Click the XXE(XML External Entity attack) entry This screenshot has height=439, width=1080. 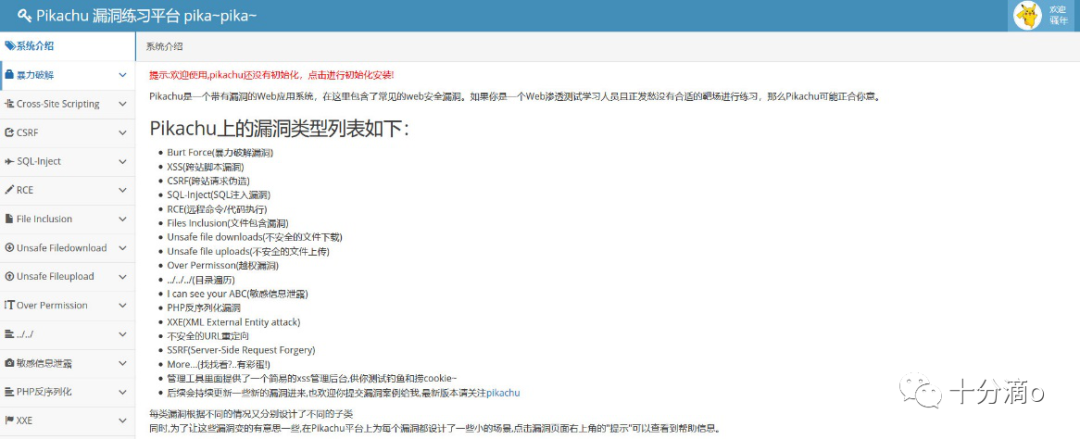click(233, 322)
